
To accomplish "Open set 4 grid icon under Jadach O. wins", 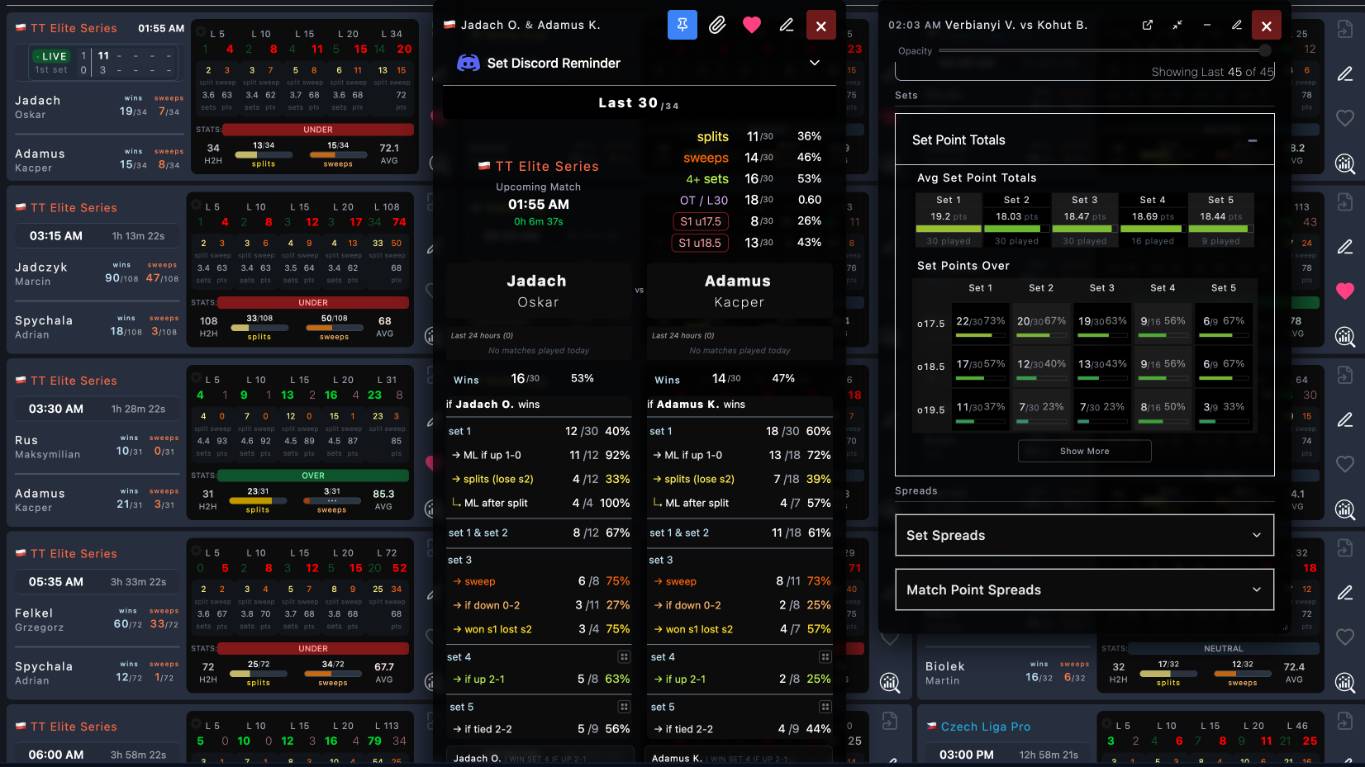I will (x=623, y=657).
